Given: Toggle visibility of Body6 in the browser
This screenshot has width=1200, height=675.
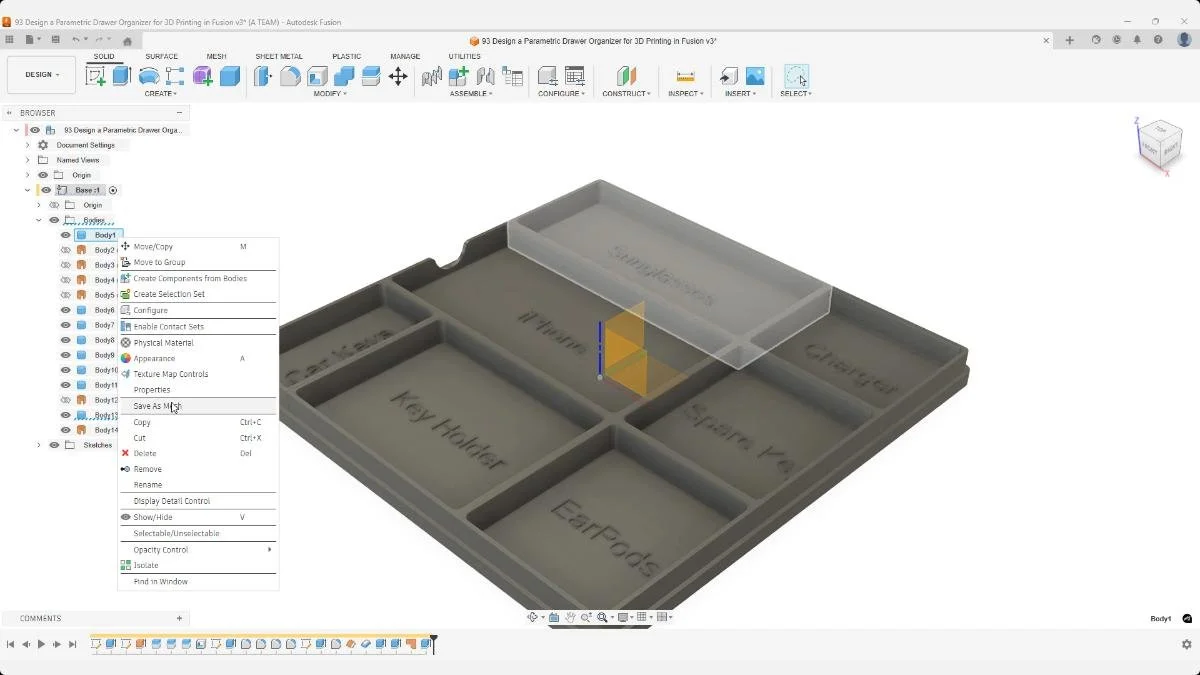Looking at the screenshot, I should 65,310.
